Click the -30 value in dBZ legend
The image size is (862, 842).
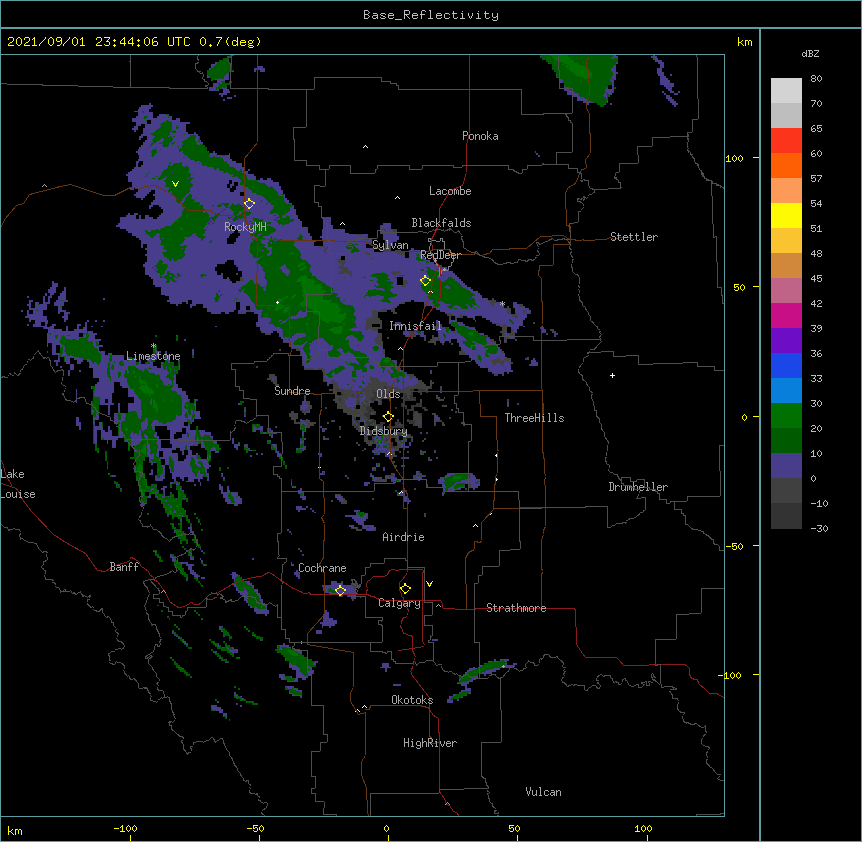819,528
